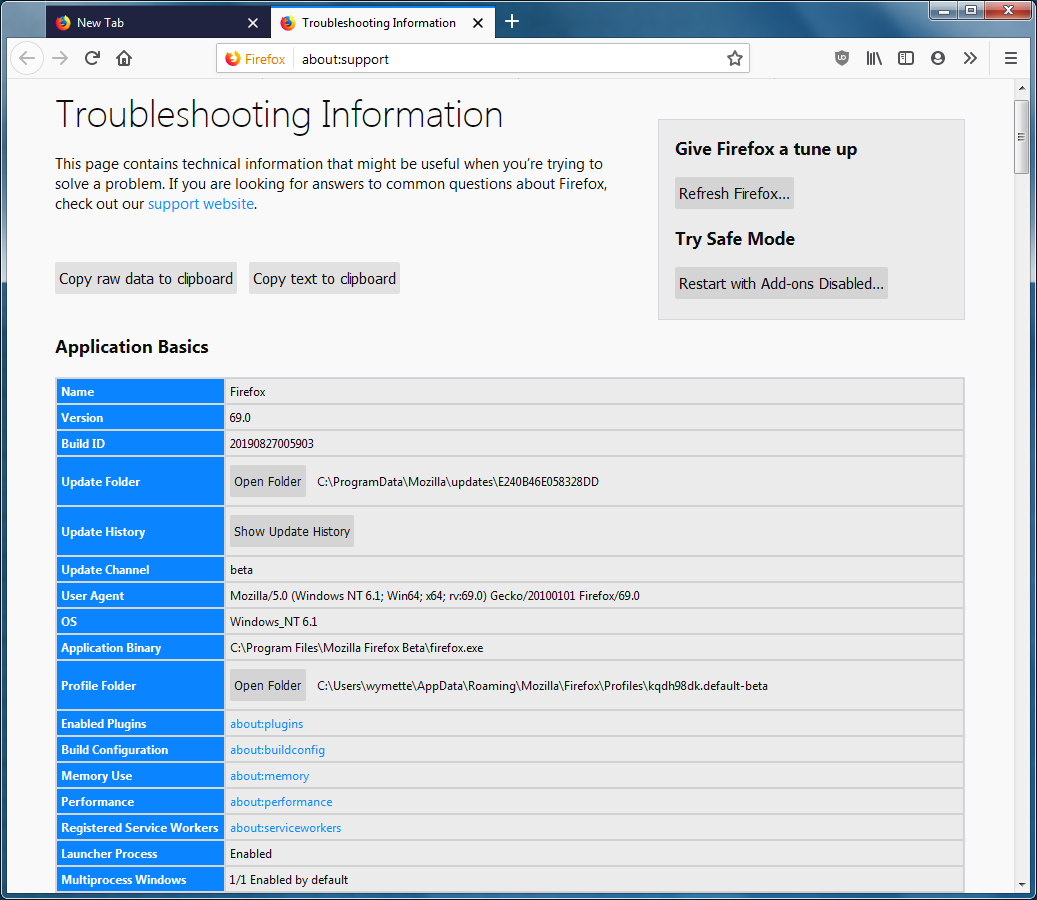This screenshot has width=1037, height=900.
Task: Click the Try Safe Mode heading
Action: click(x=735, y=239)
